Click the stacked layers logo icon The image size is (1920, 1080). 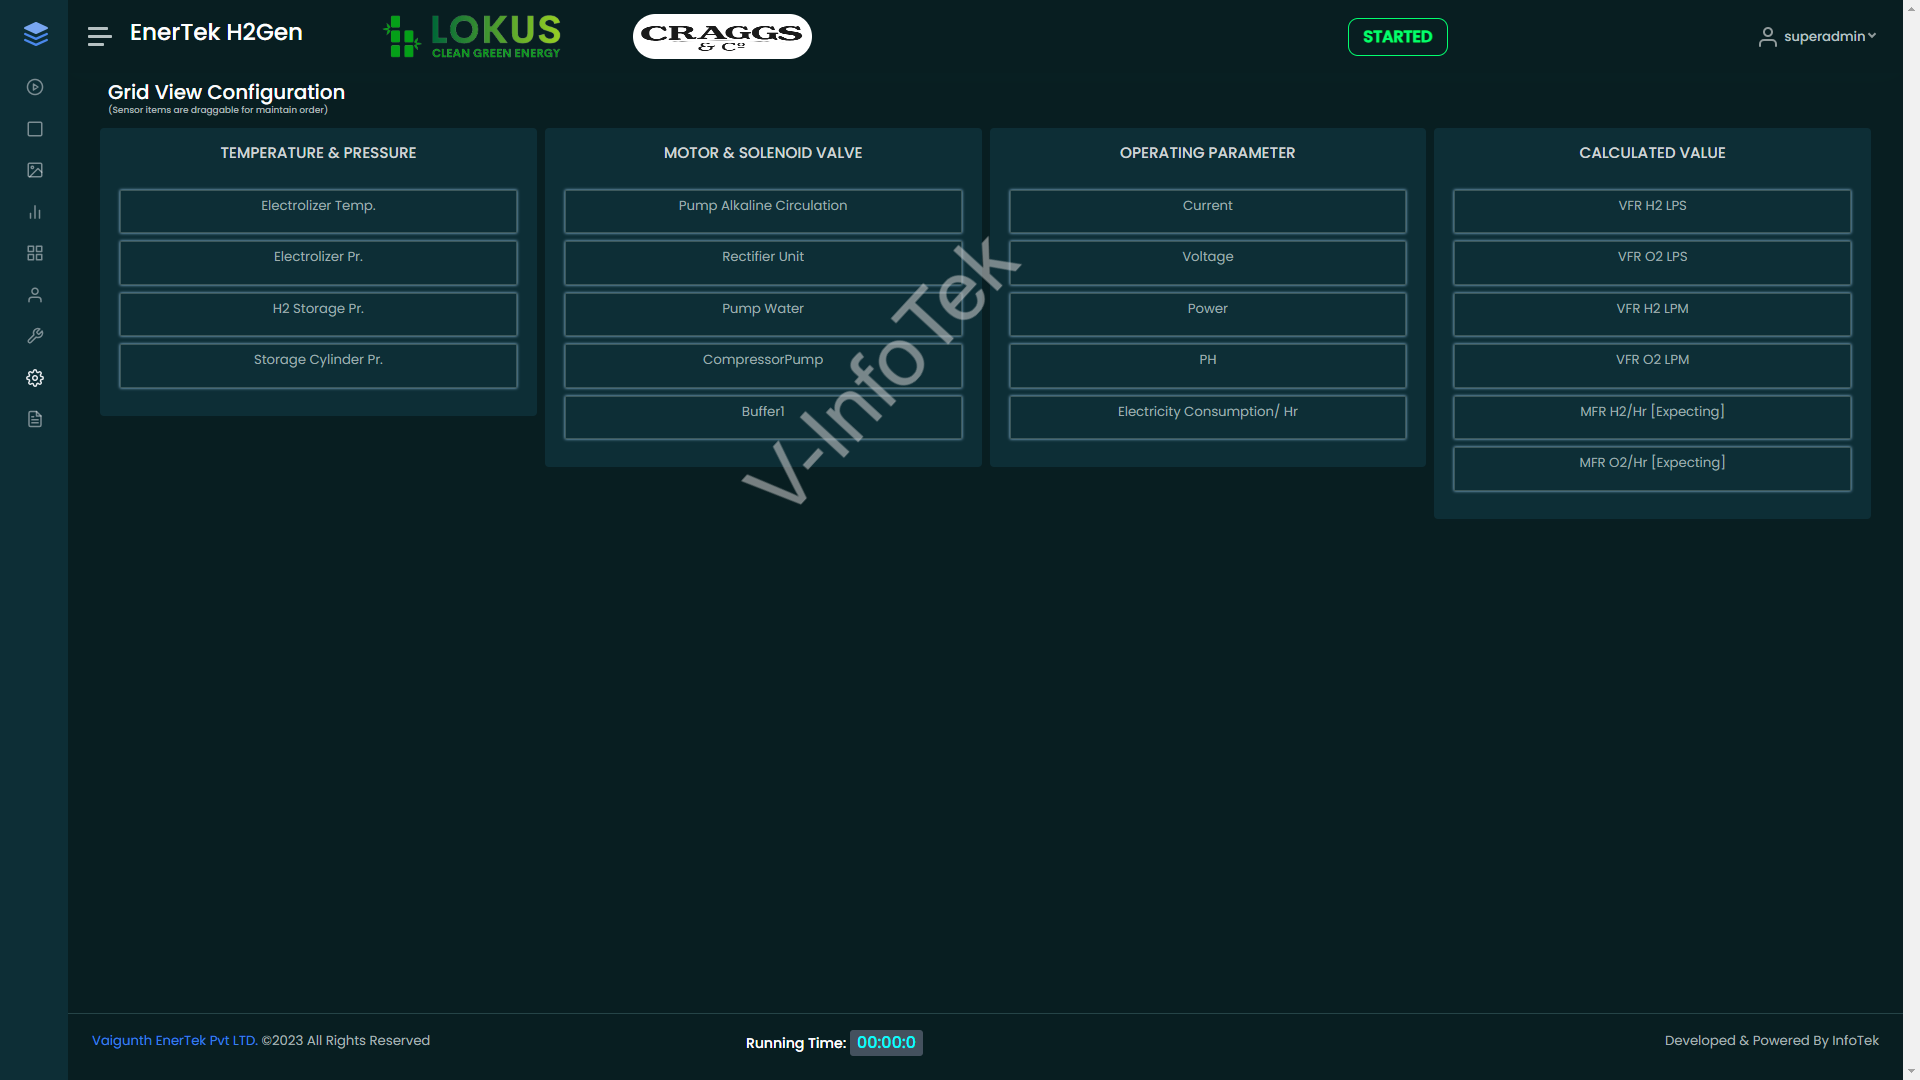tap(35, 34)
